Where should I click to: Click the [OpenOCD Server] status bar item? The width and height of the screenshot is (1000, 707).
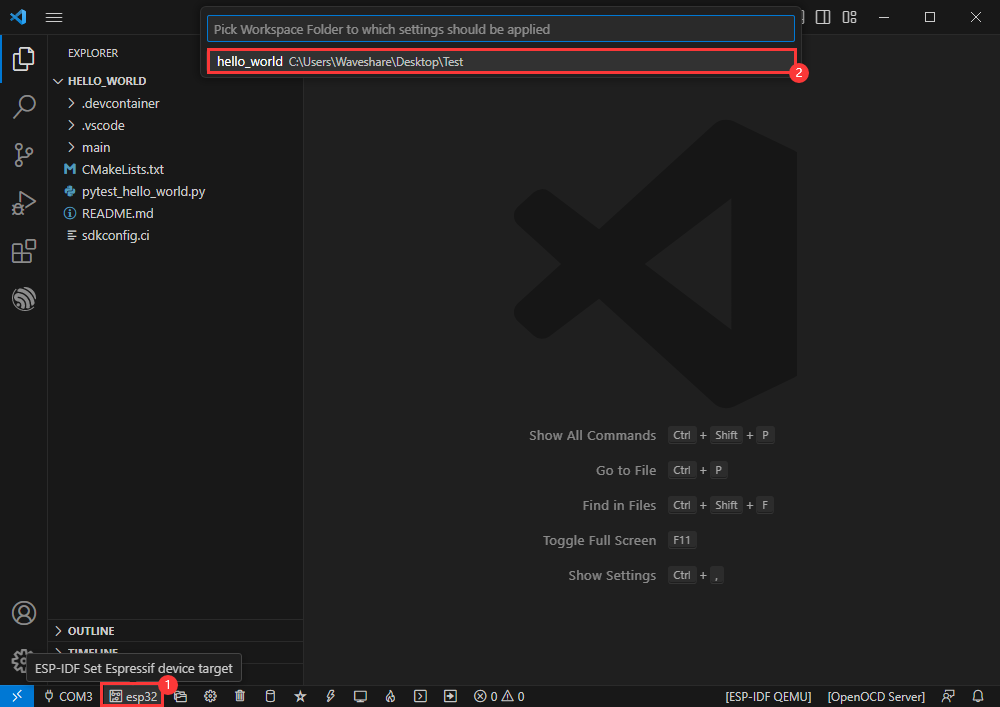(x=876, y=697)
